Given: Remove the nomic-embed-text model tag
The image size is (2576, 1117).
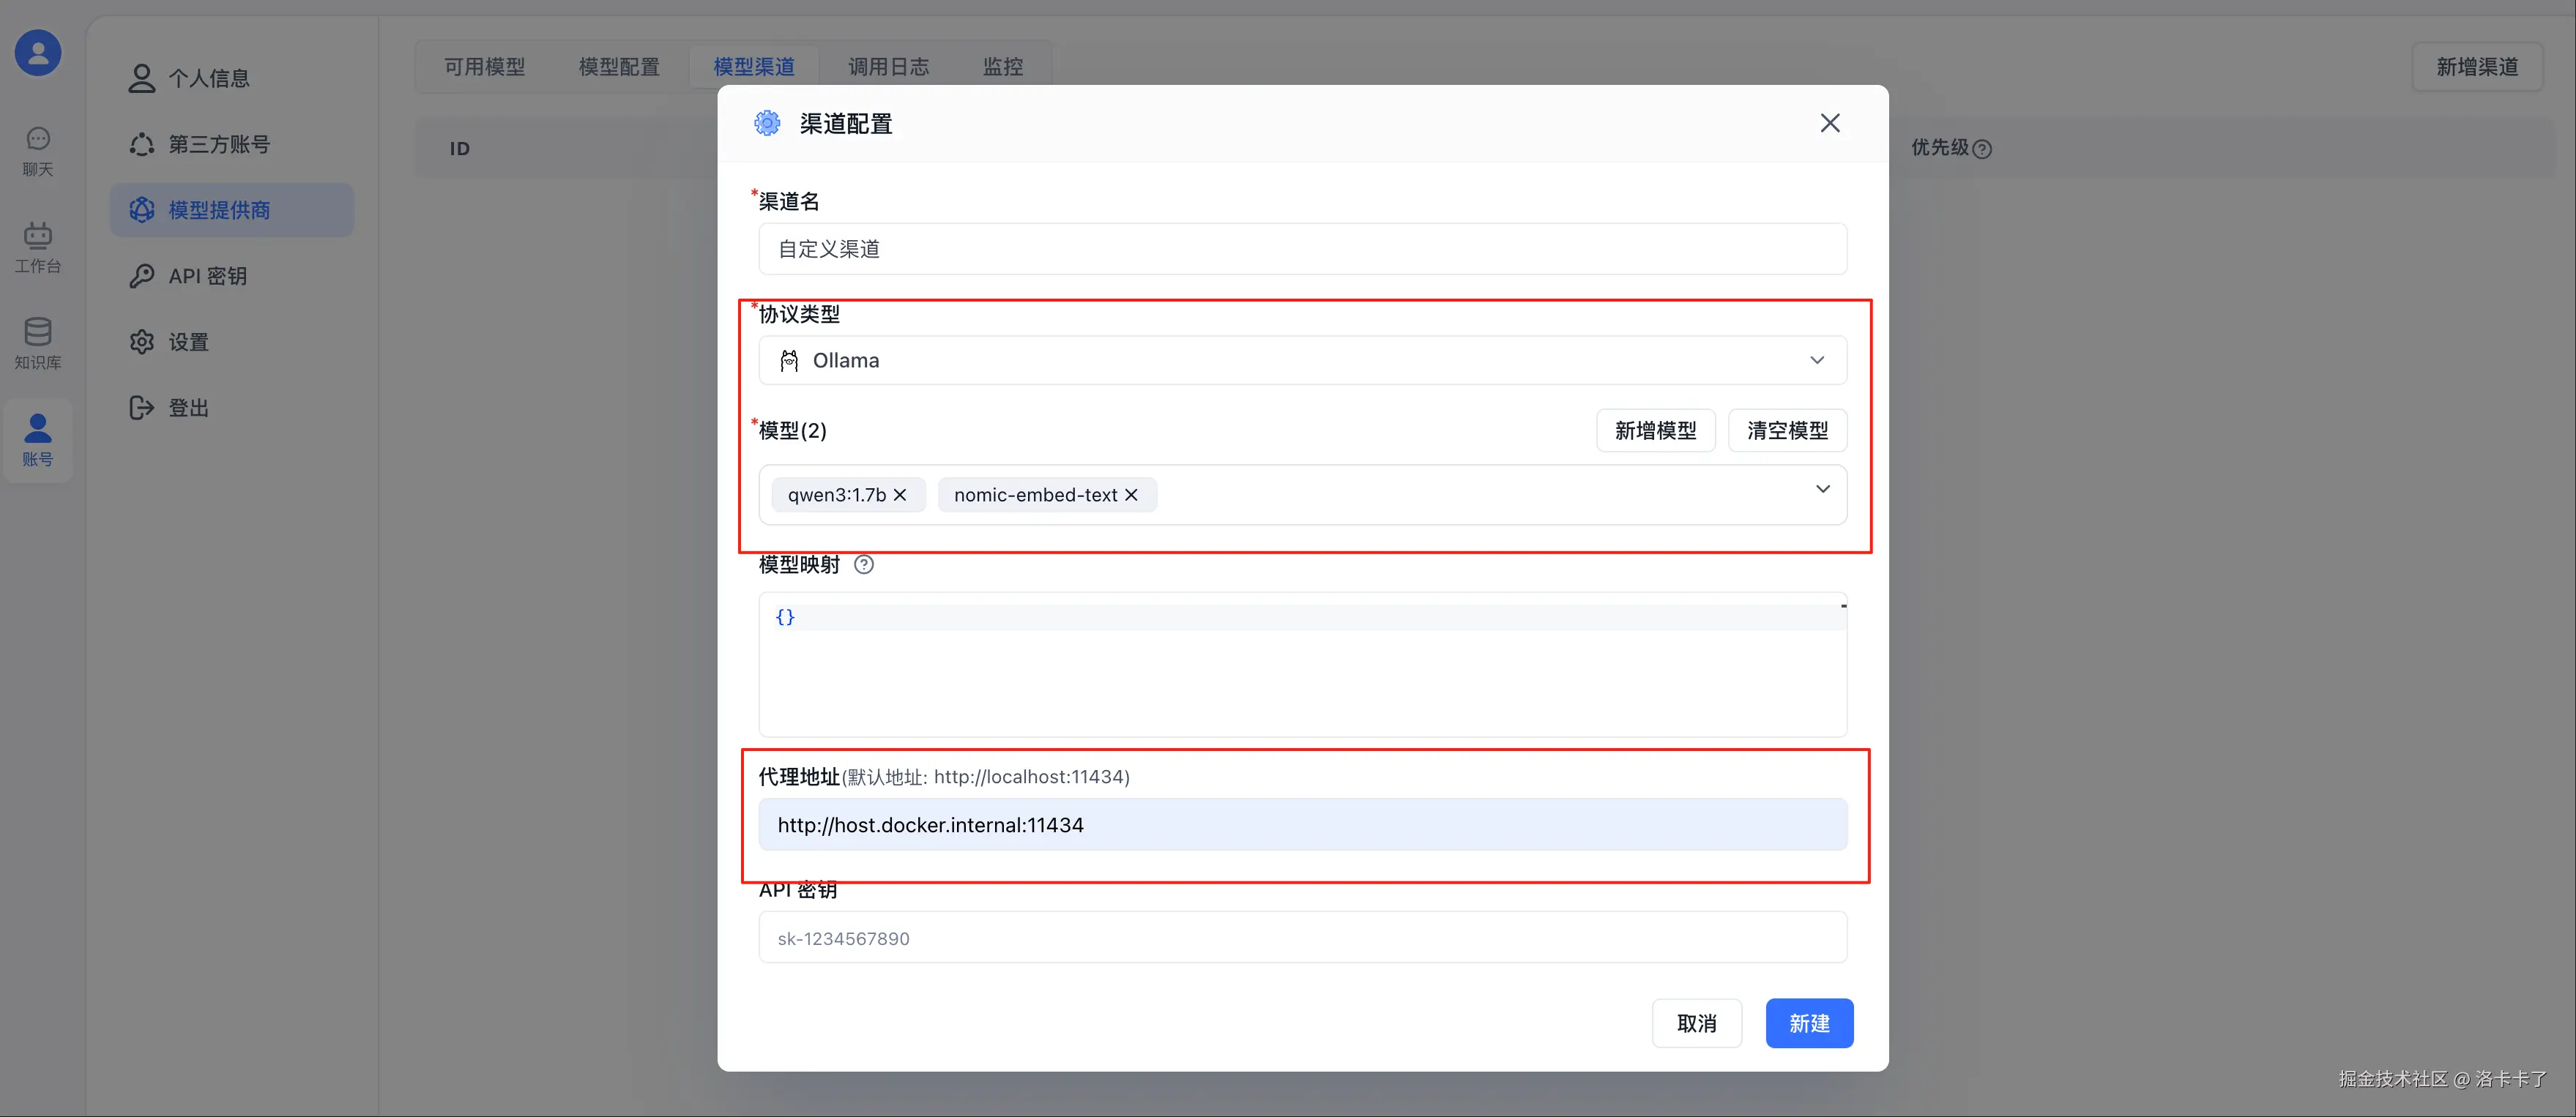Looking at the screenshot, I should click(1131, 495).
